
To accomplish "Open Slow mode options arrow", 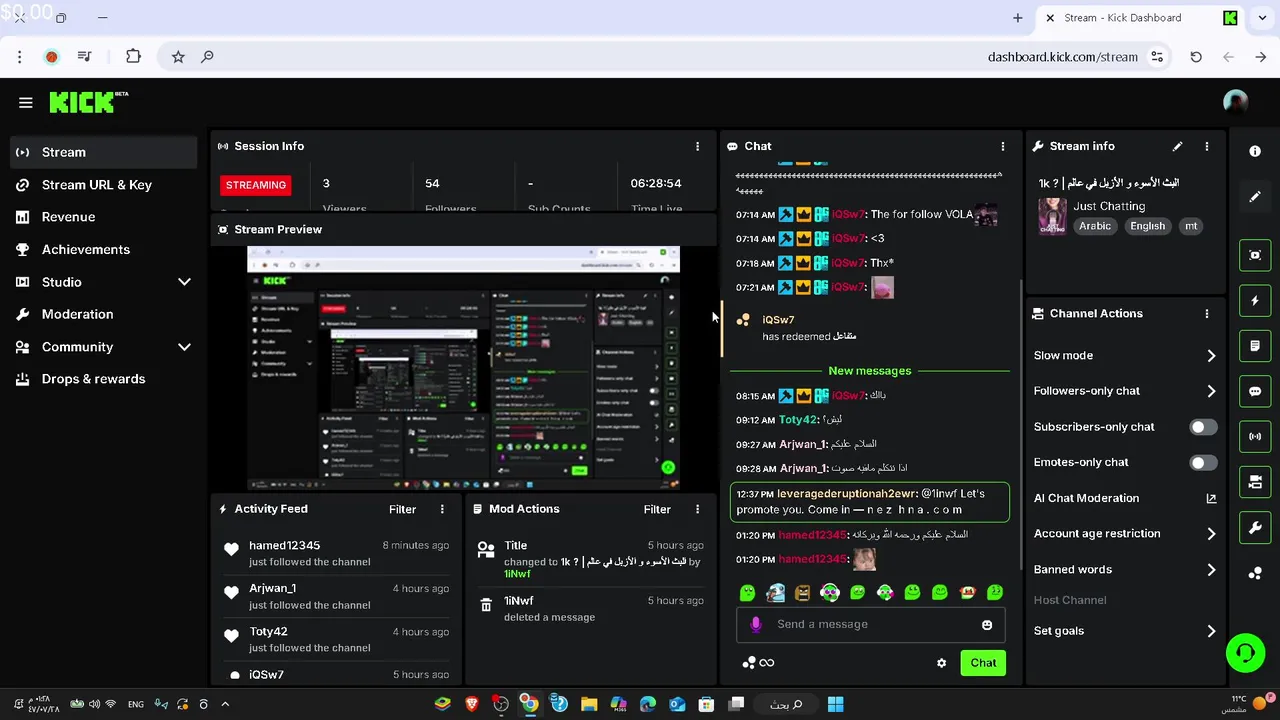I will pos(1211,356).
